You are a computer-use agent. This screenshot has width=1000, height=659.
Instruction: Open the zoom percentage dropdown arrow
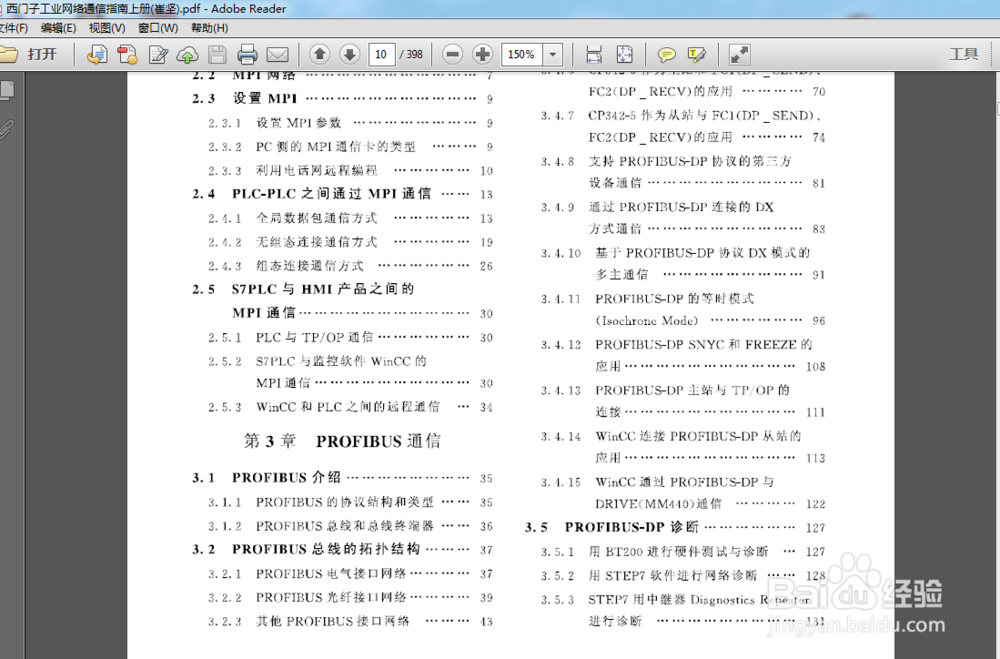coord(553,55)
